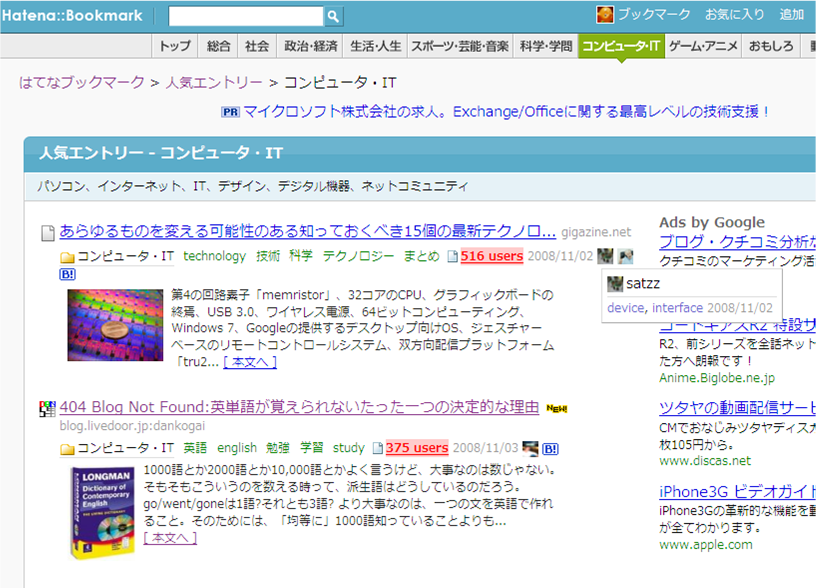Click the interface tag in popup
Screen dimensions: 816x588
click(677, 308)
